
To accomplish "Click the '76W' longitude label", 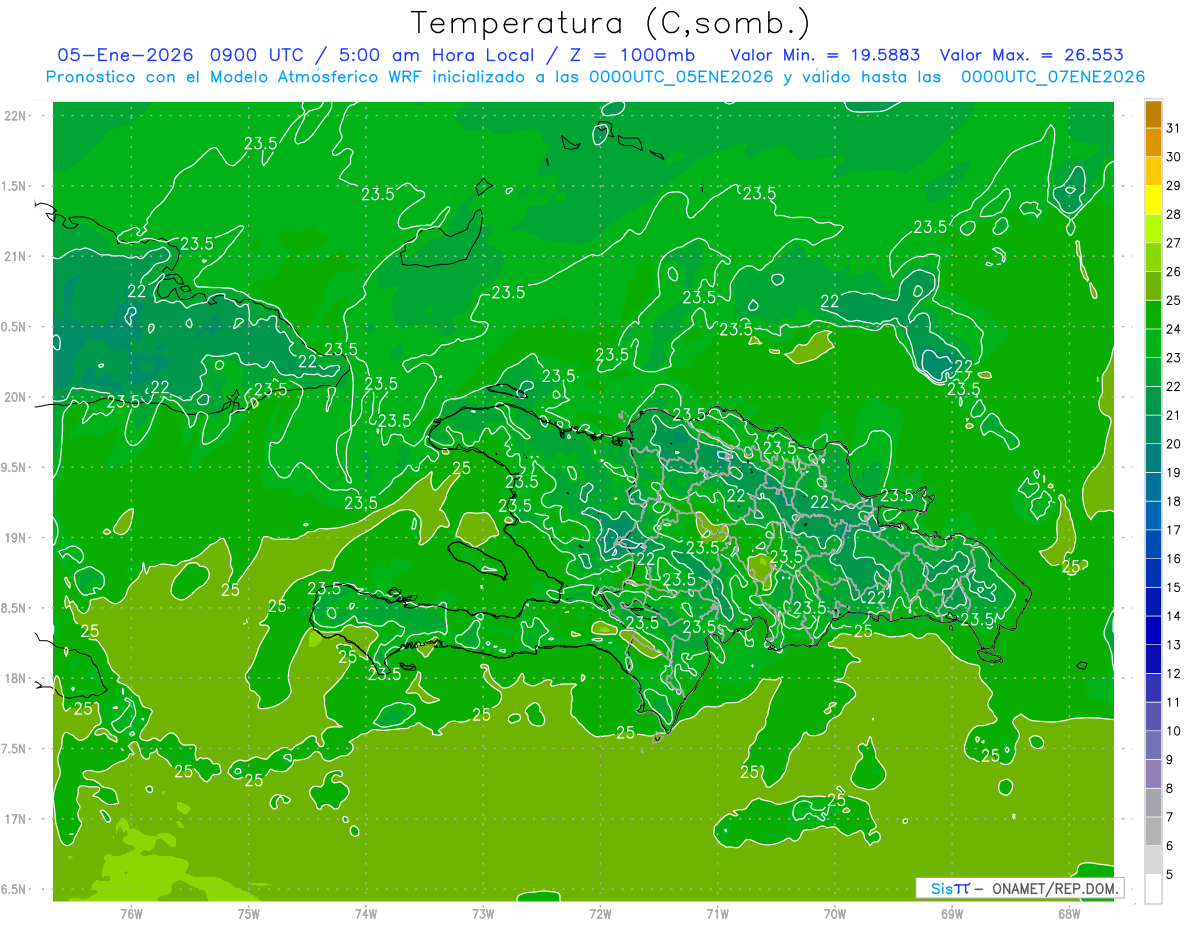I will click(131, 913).
